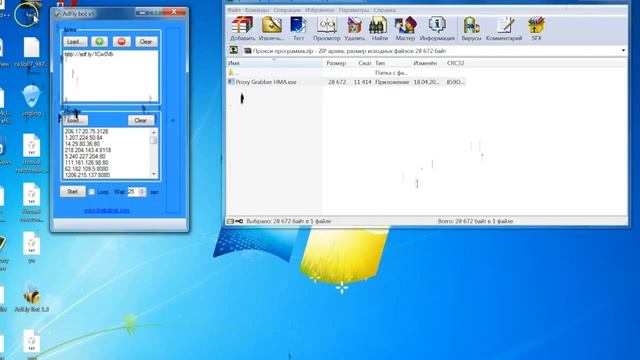Click the green add-link button in AdfLy bot
640x360 pixels.
(99, 42)
